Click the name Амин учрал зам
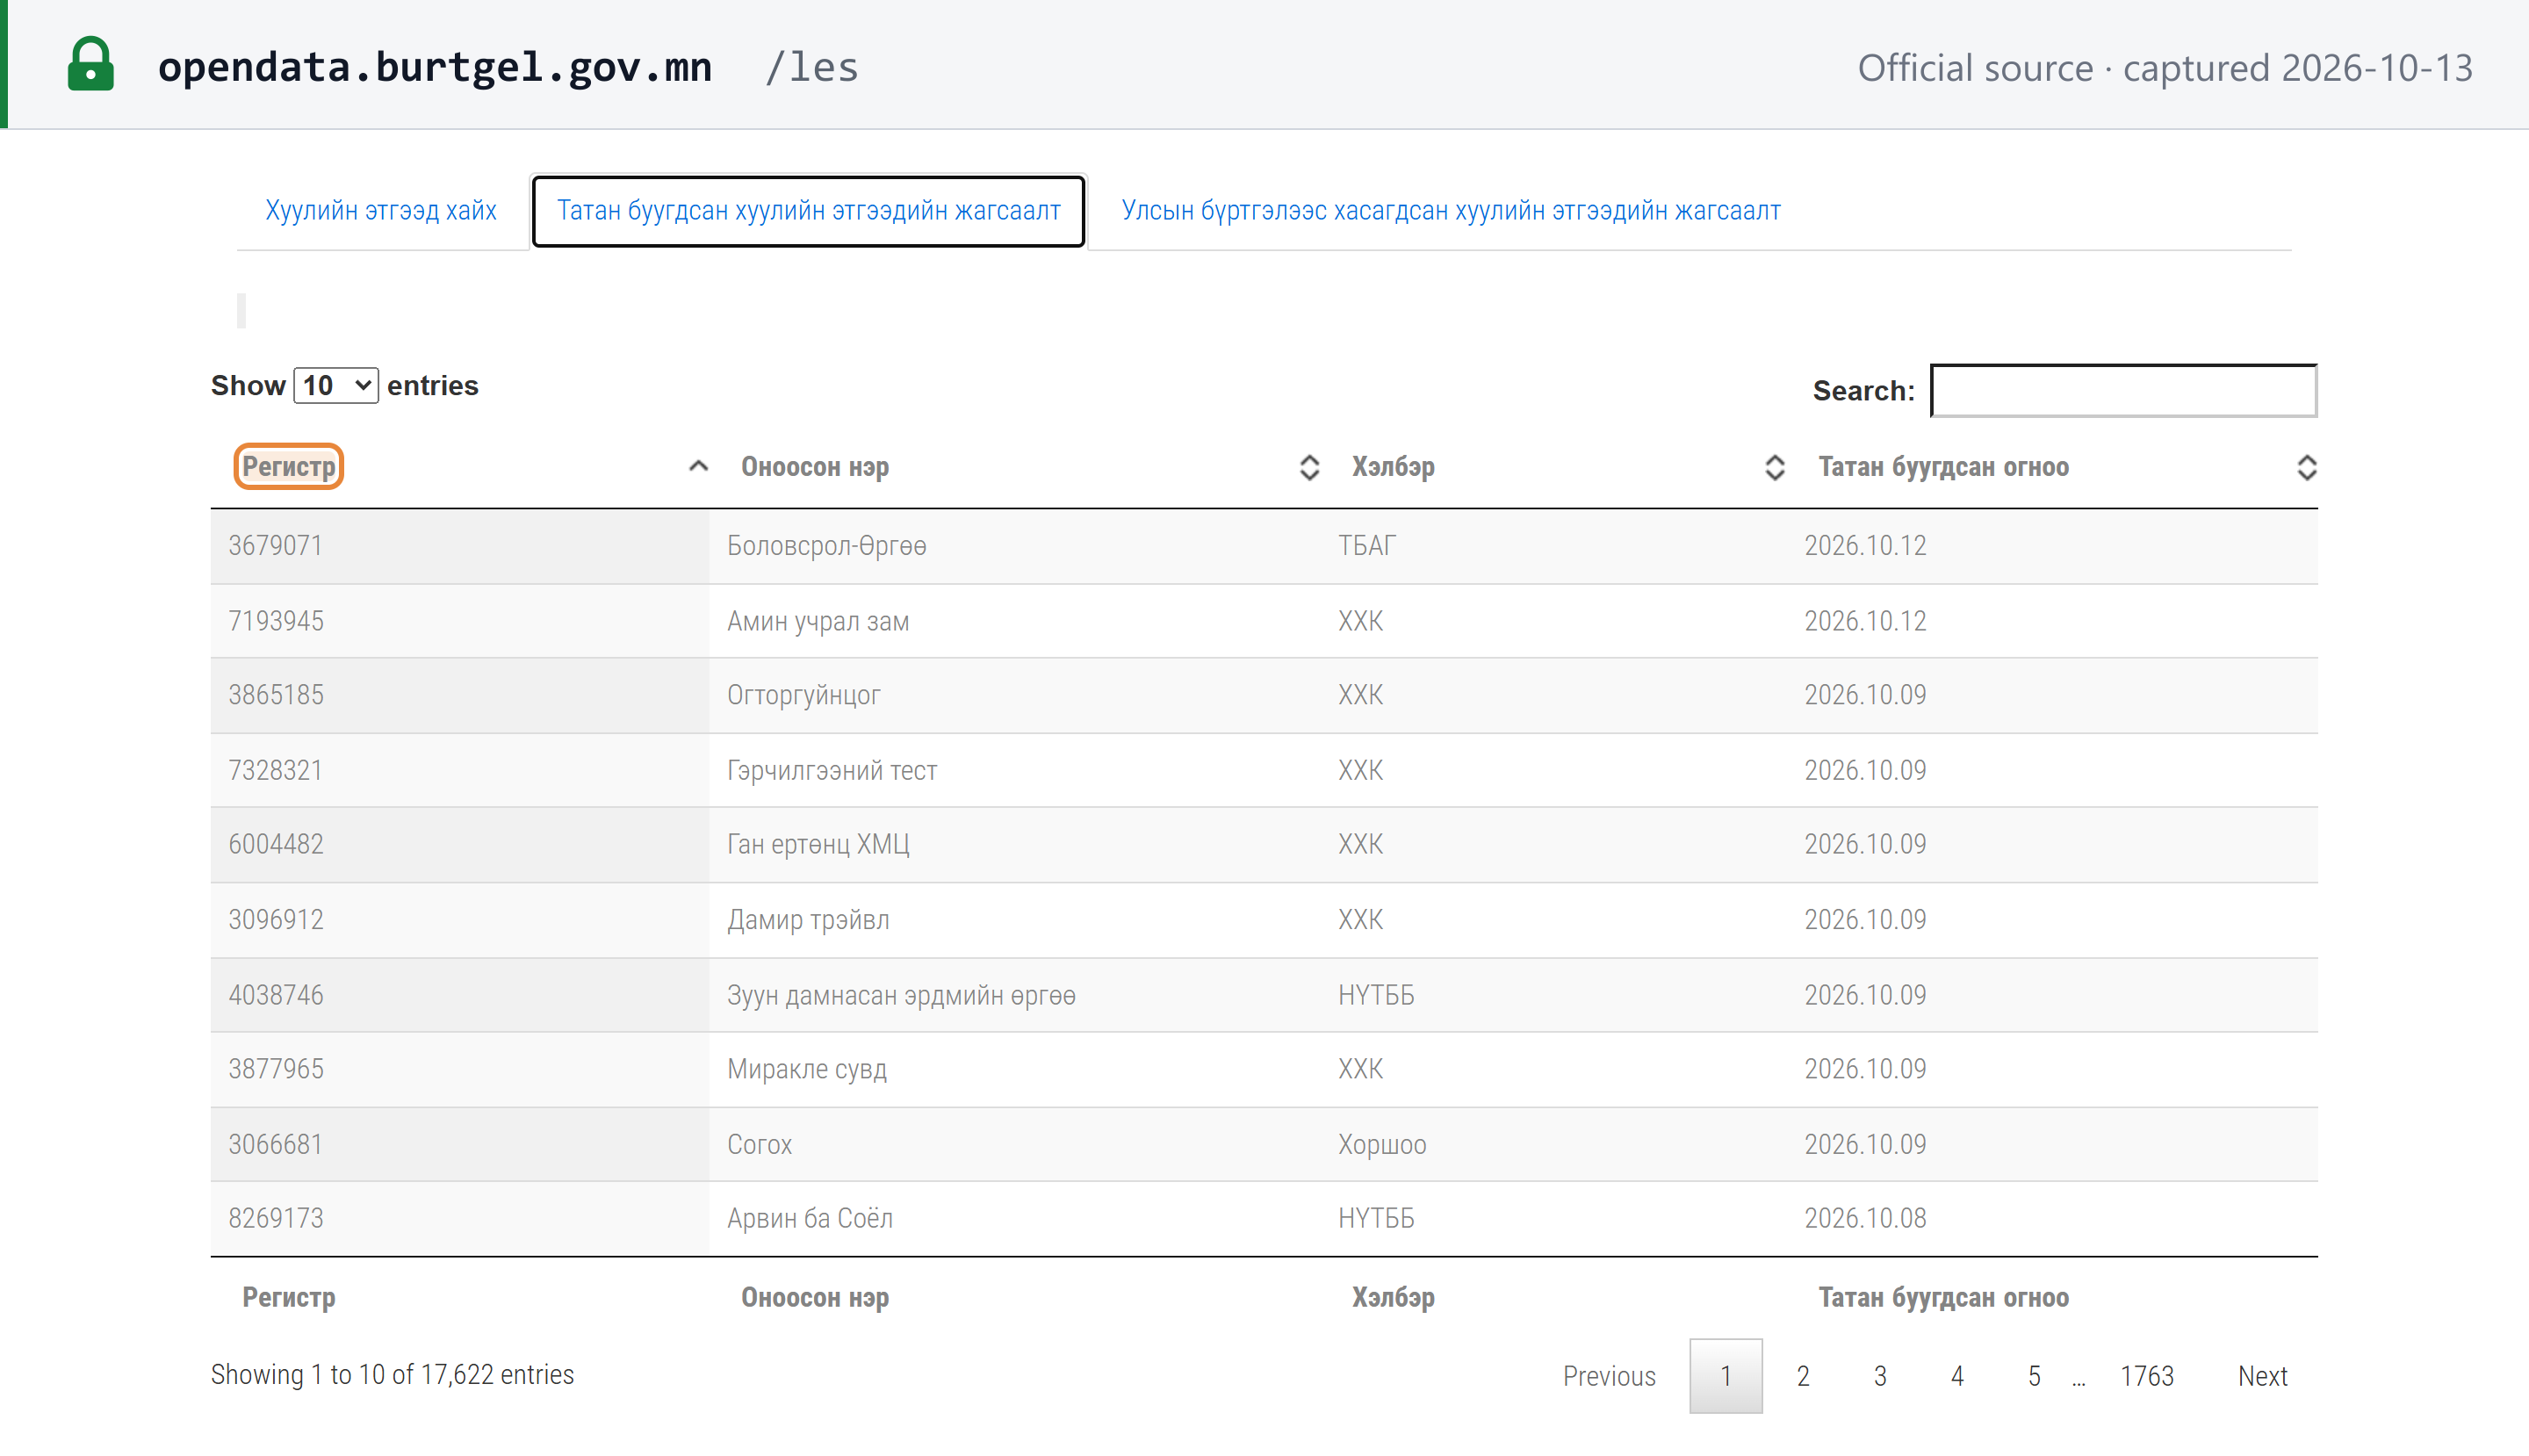Viewport: 2529px width, 1456px height. click(x=818, y=621)
